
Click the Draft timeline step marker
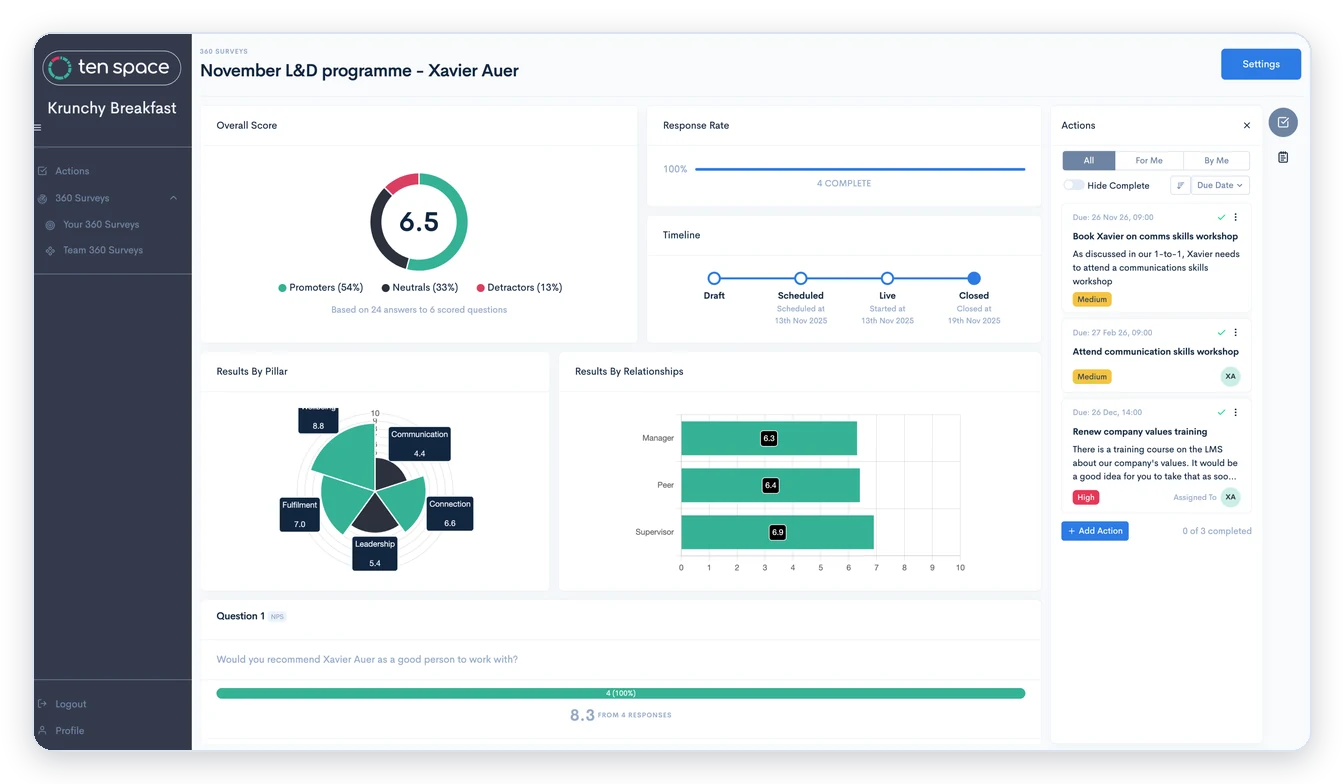[x=714, y=279]
